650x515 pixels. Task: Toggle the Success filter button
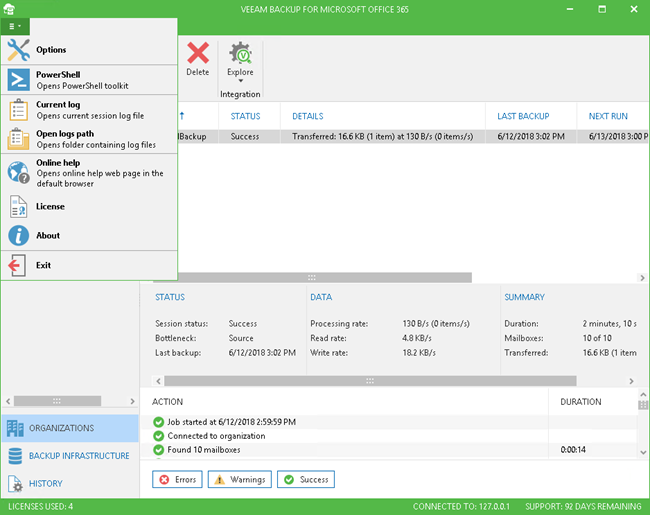pos(306,479)
